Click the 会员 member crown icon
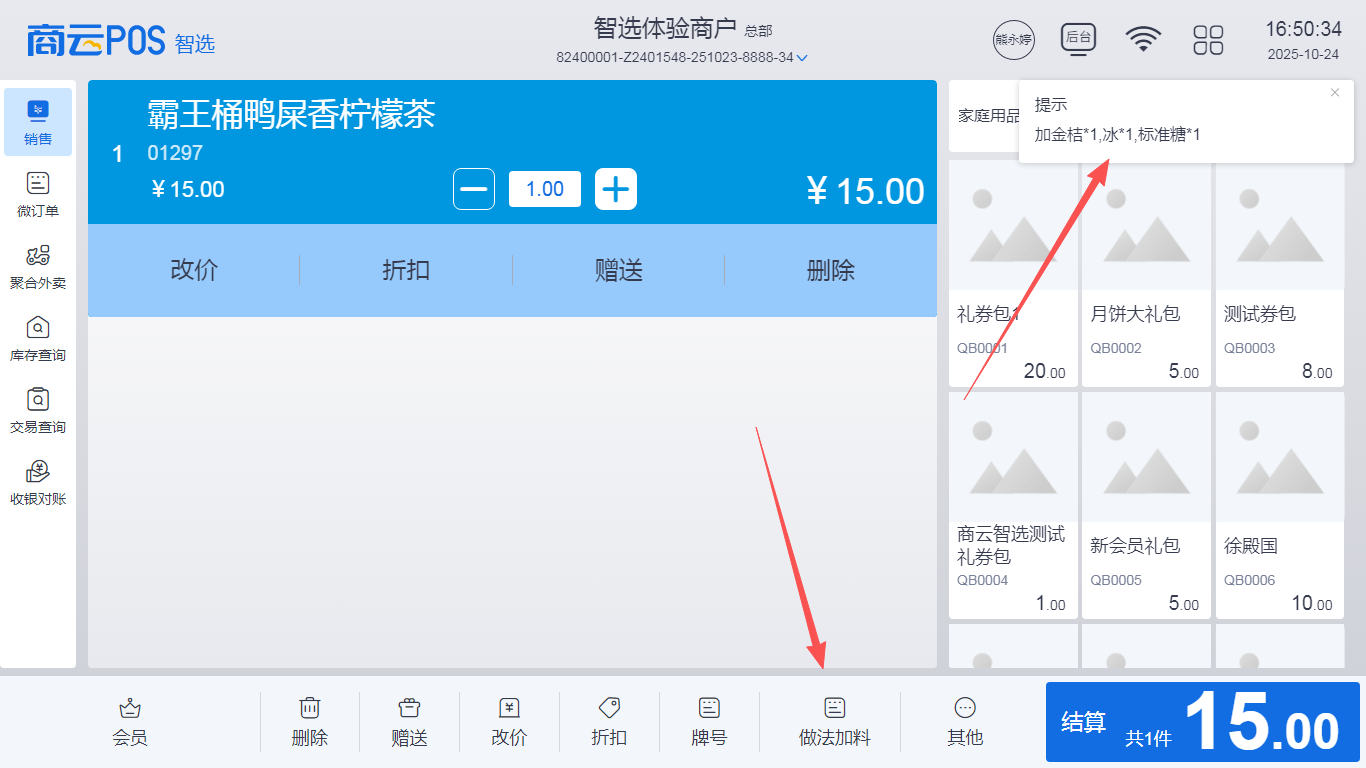The width and height of the screenshot is (1366, 768). click(x=130, y=709)
